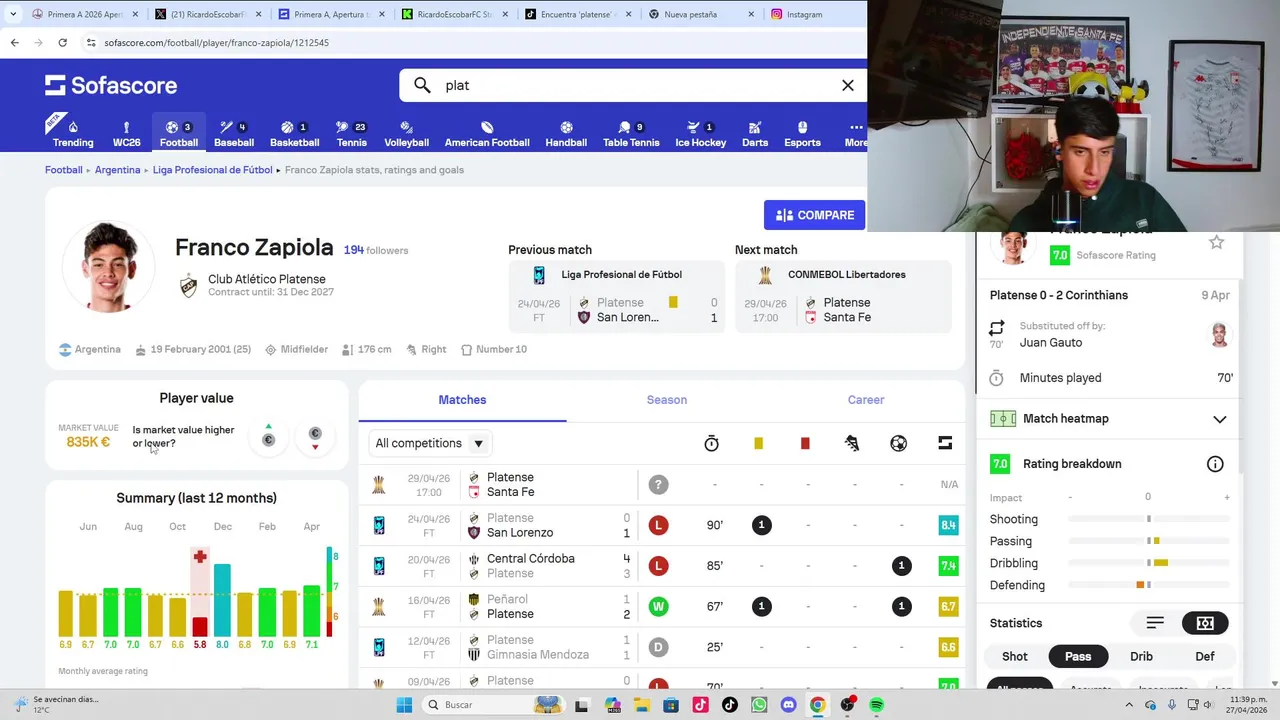
Task: Open the Handball section
Action: tap(566, 134)
